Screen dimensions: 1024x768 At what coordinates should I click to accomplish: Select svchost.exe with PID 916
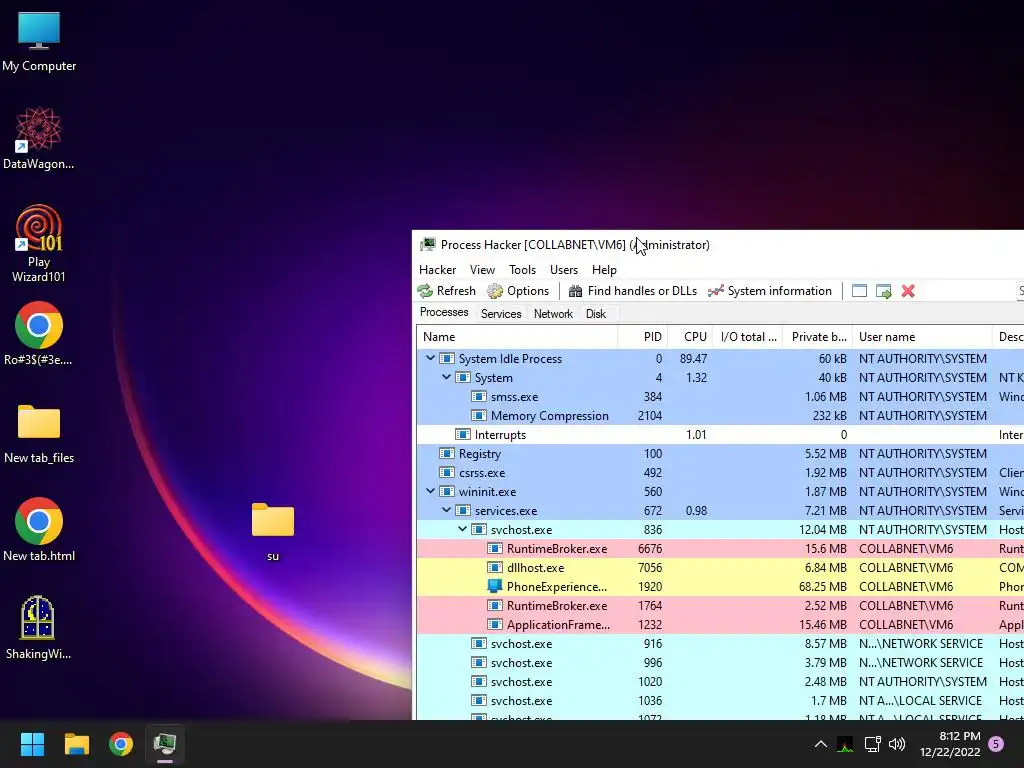coord(720,643)
